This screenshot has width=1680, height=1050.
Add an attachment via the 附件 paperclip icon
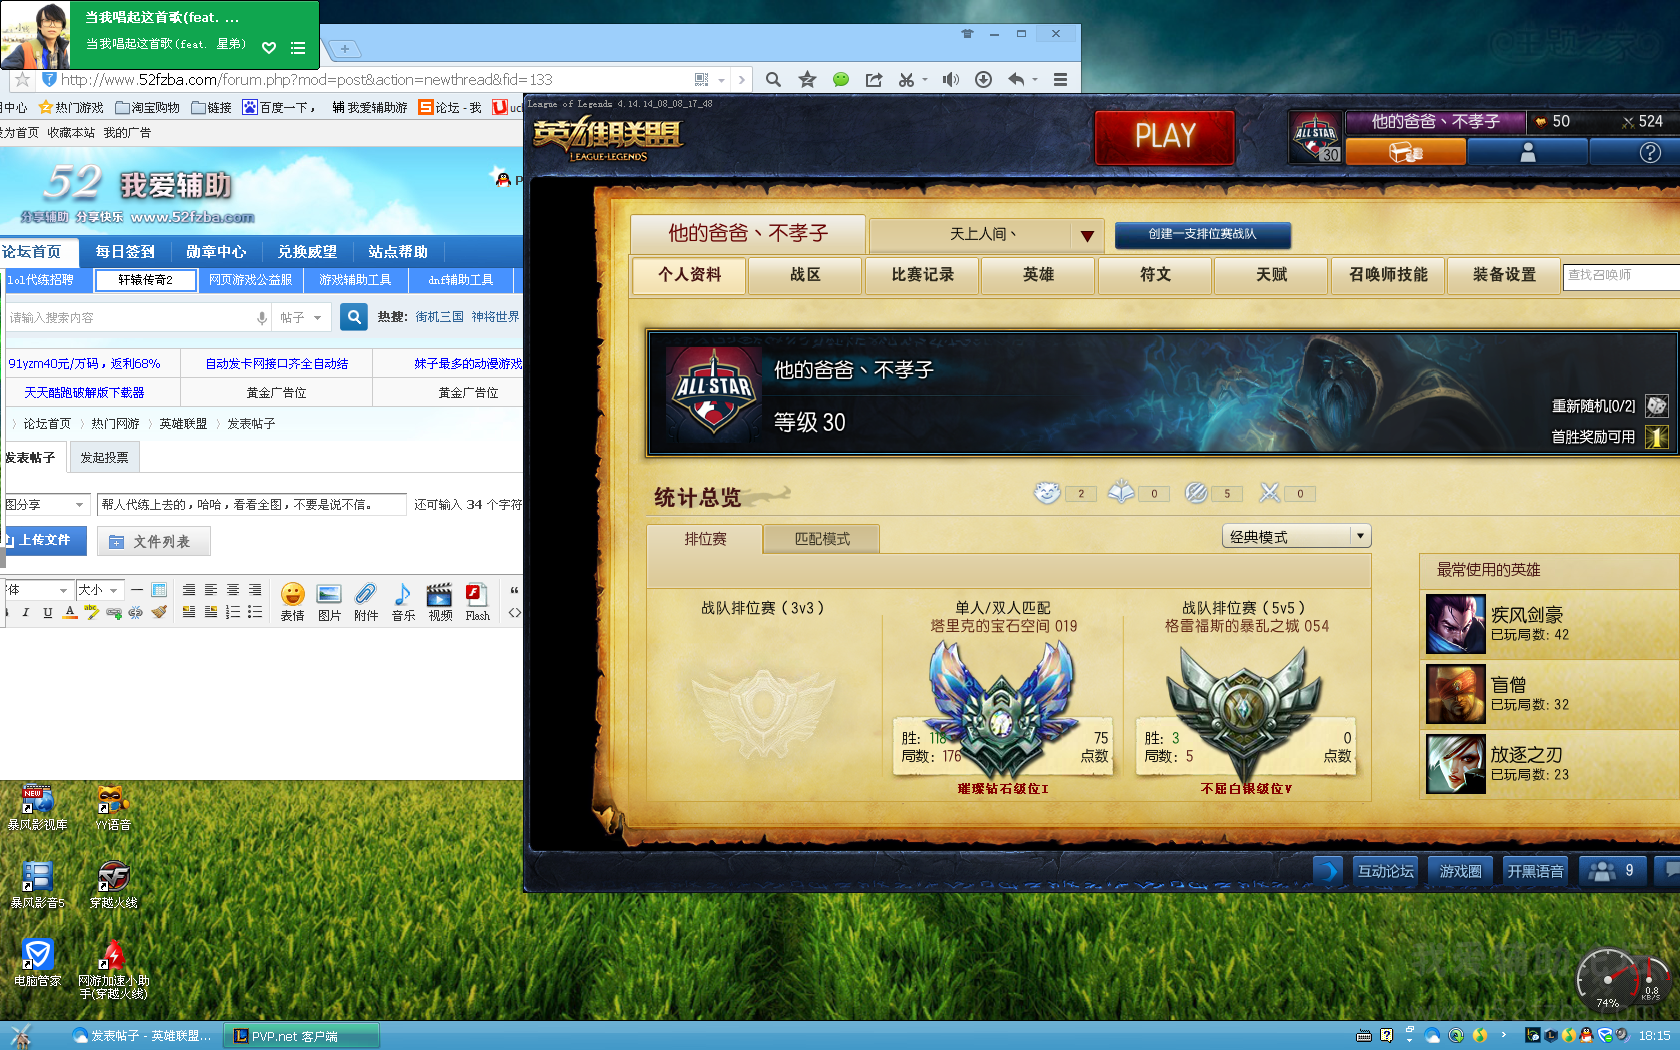point(366,602)
